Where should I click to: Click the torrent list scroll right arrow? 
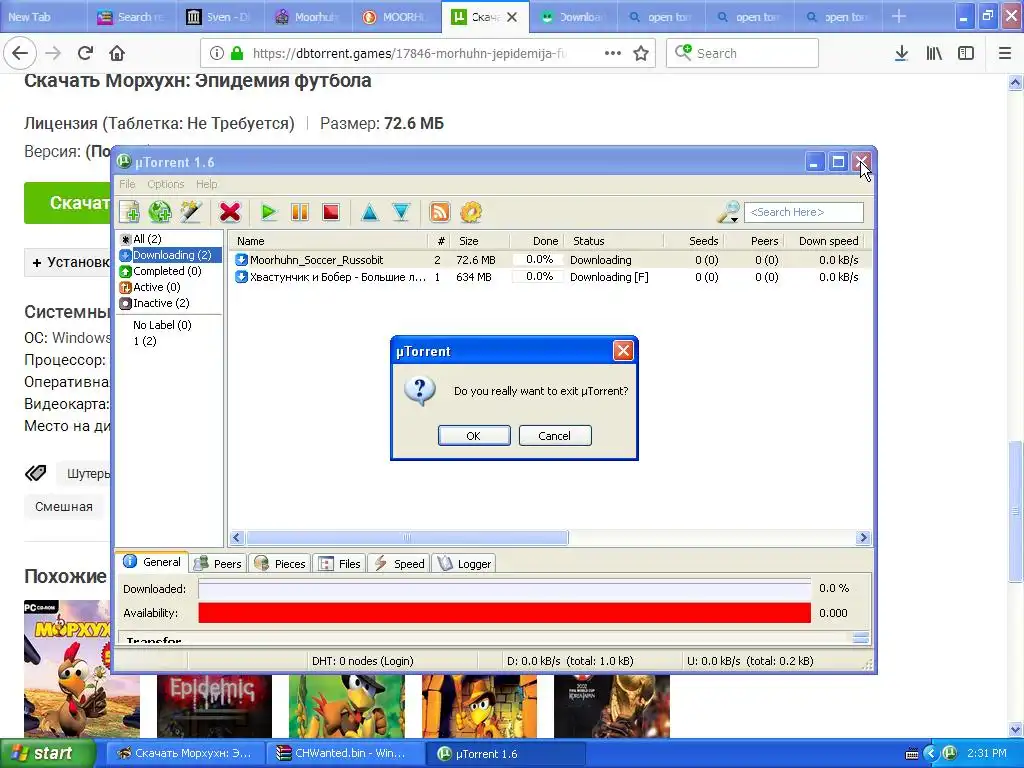click(x=863, y=537)
